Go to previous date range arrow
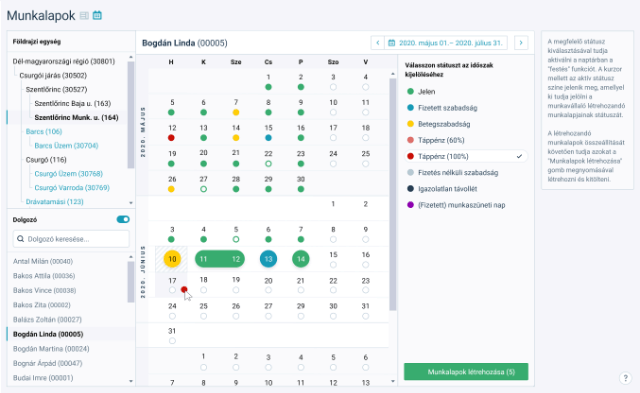Screen dimensions: 640x393 click(378, 43)
